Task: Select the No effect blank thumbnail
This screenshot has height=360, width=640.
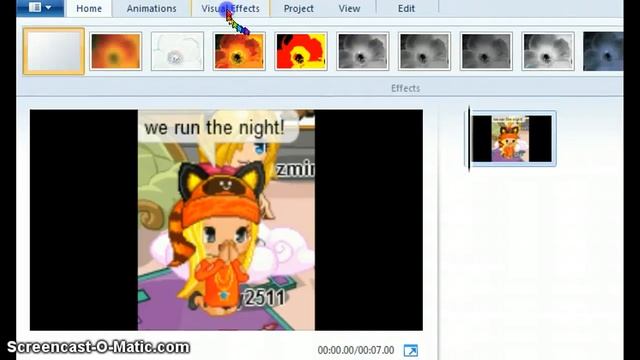Action: pyautogui.click(x=54, y=51)
